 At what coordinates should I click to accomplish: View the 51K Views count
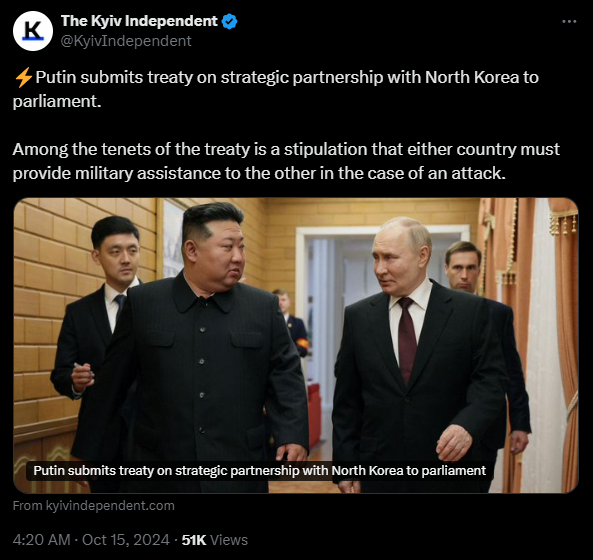tap(214, 540)
